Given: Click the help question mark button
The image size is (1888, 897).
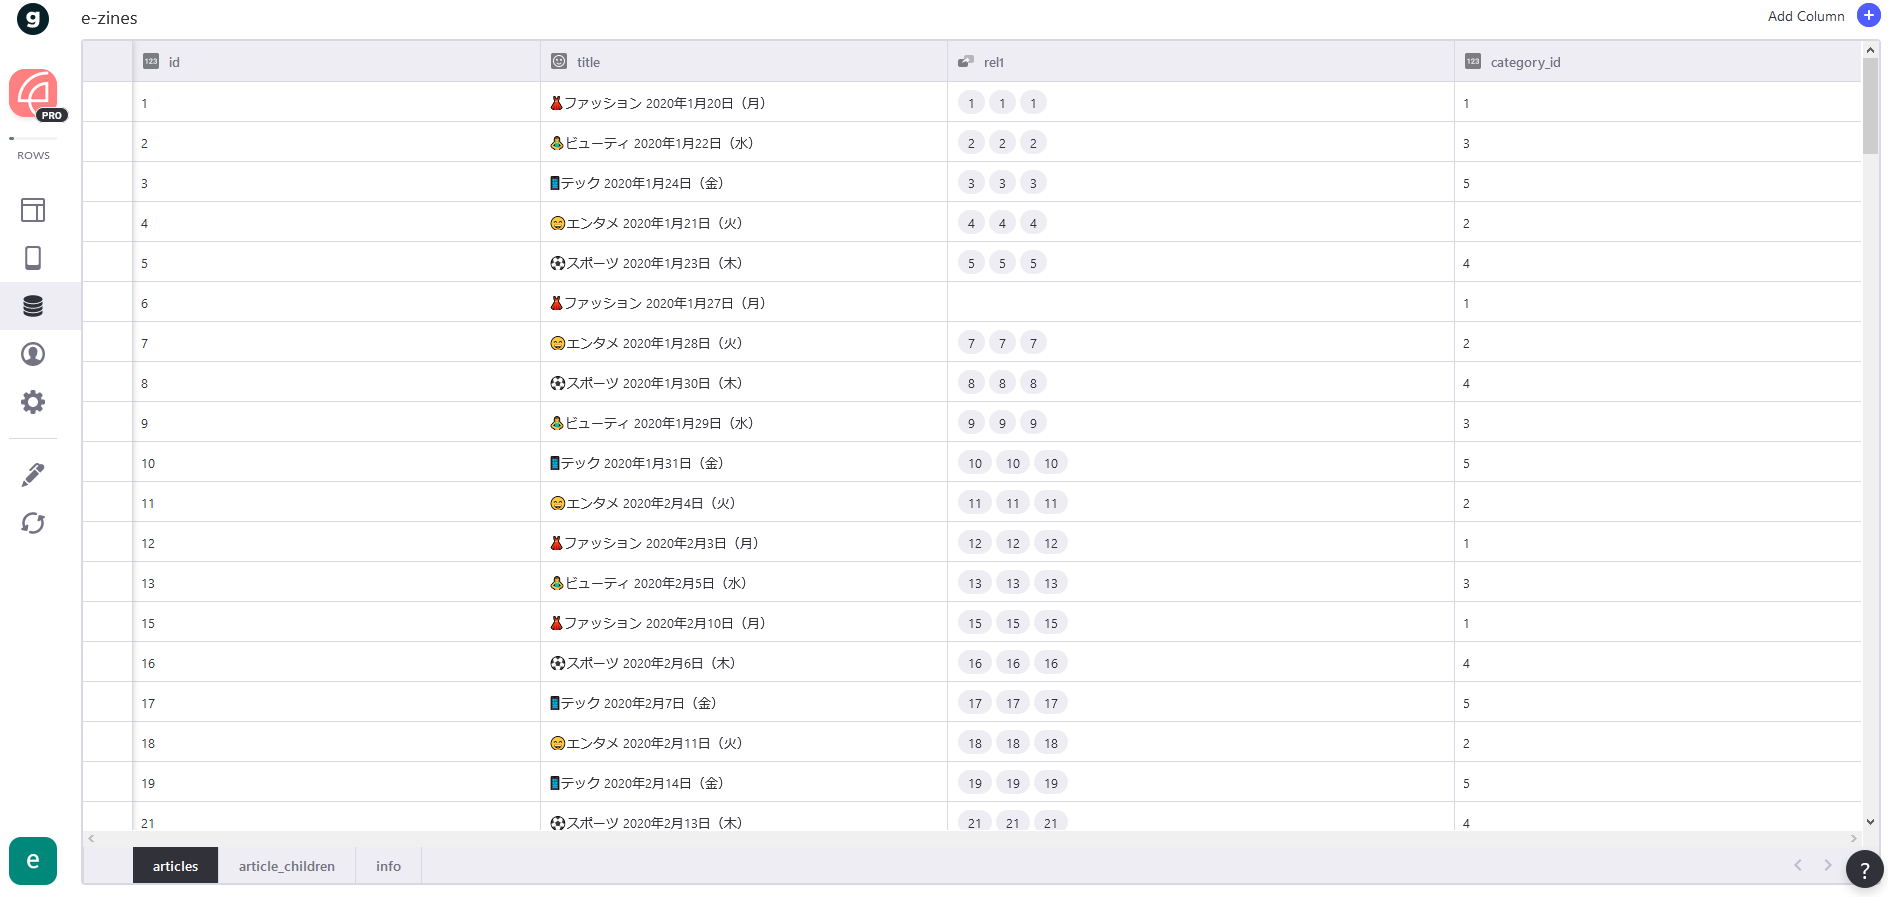Looking at the screenshot, I should 1864,869.
